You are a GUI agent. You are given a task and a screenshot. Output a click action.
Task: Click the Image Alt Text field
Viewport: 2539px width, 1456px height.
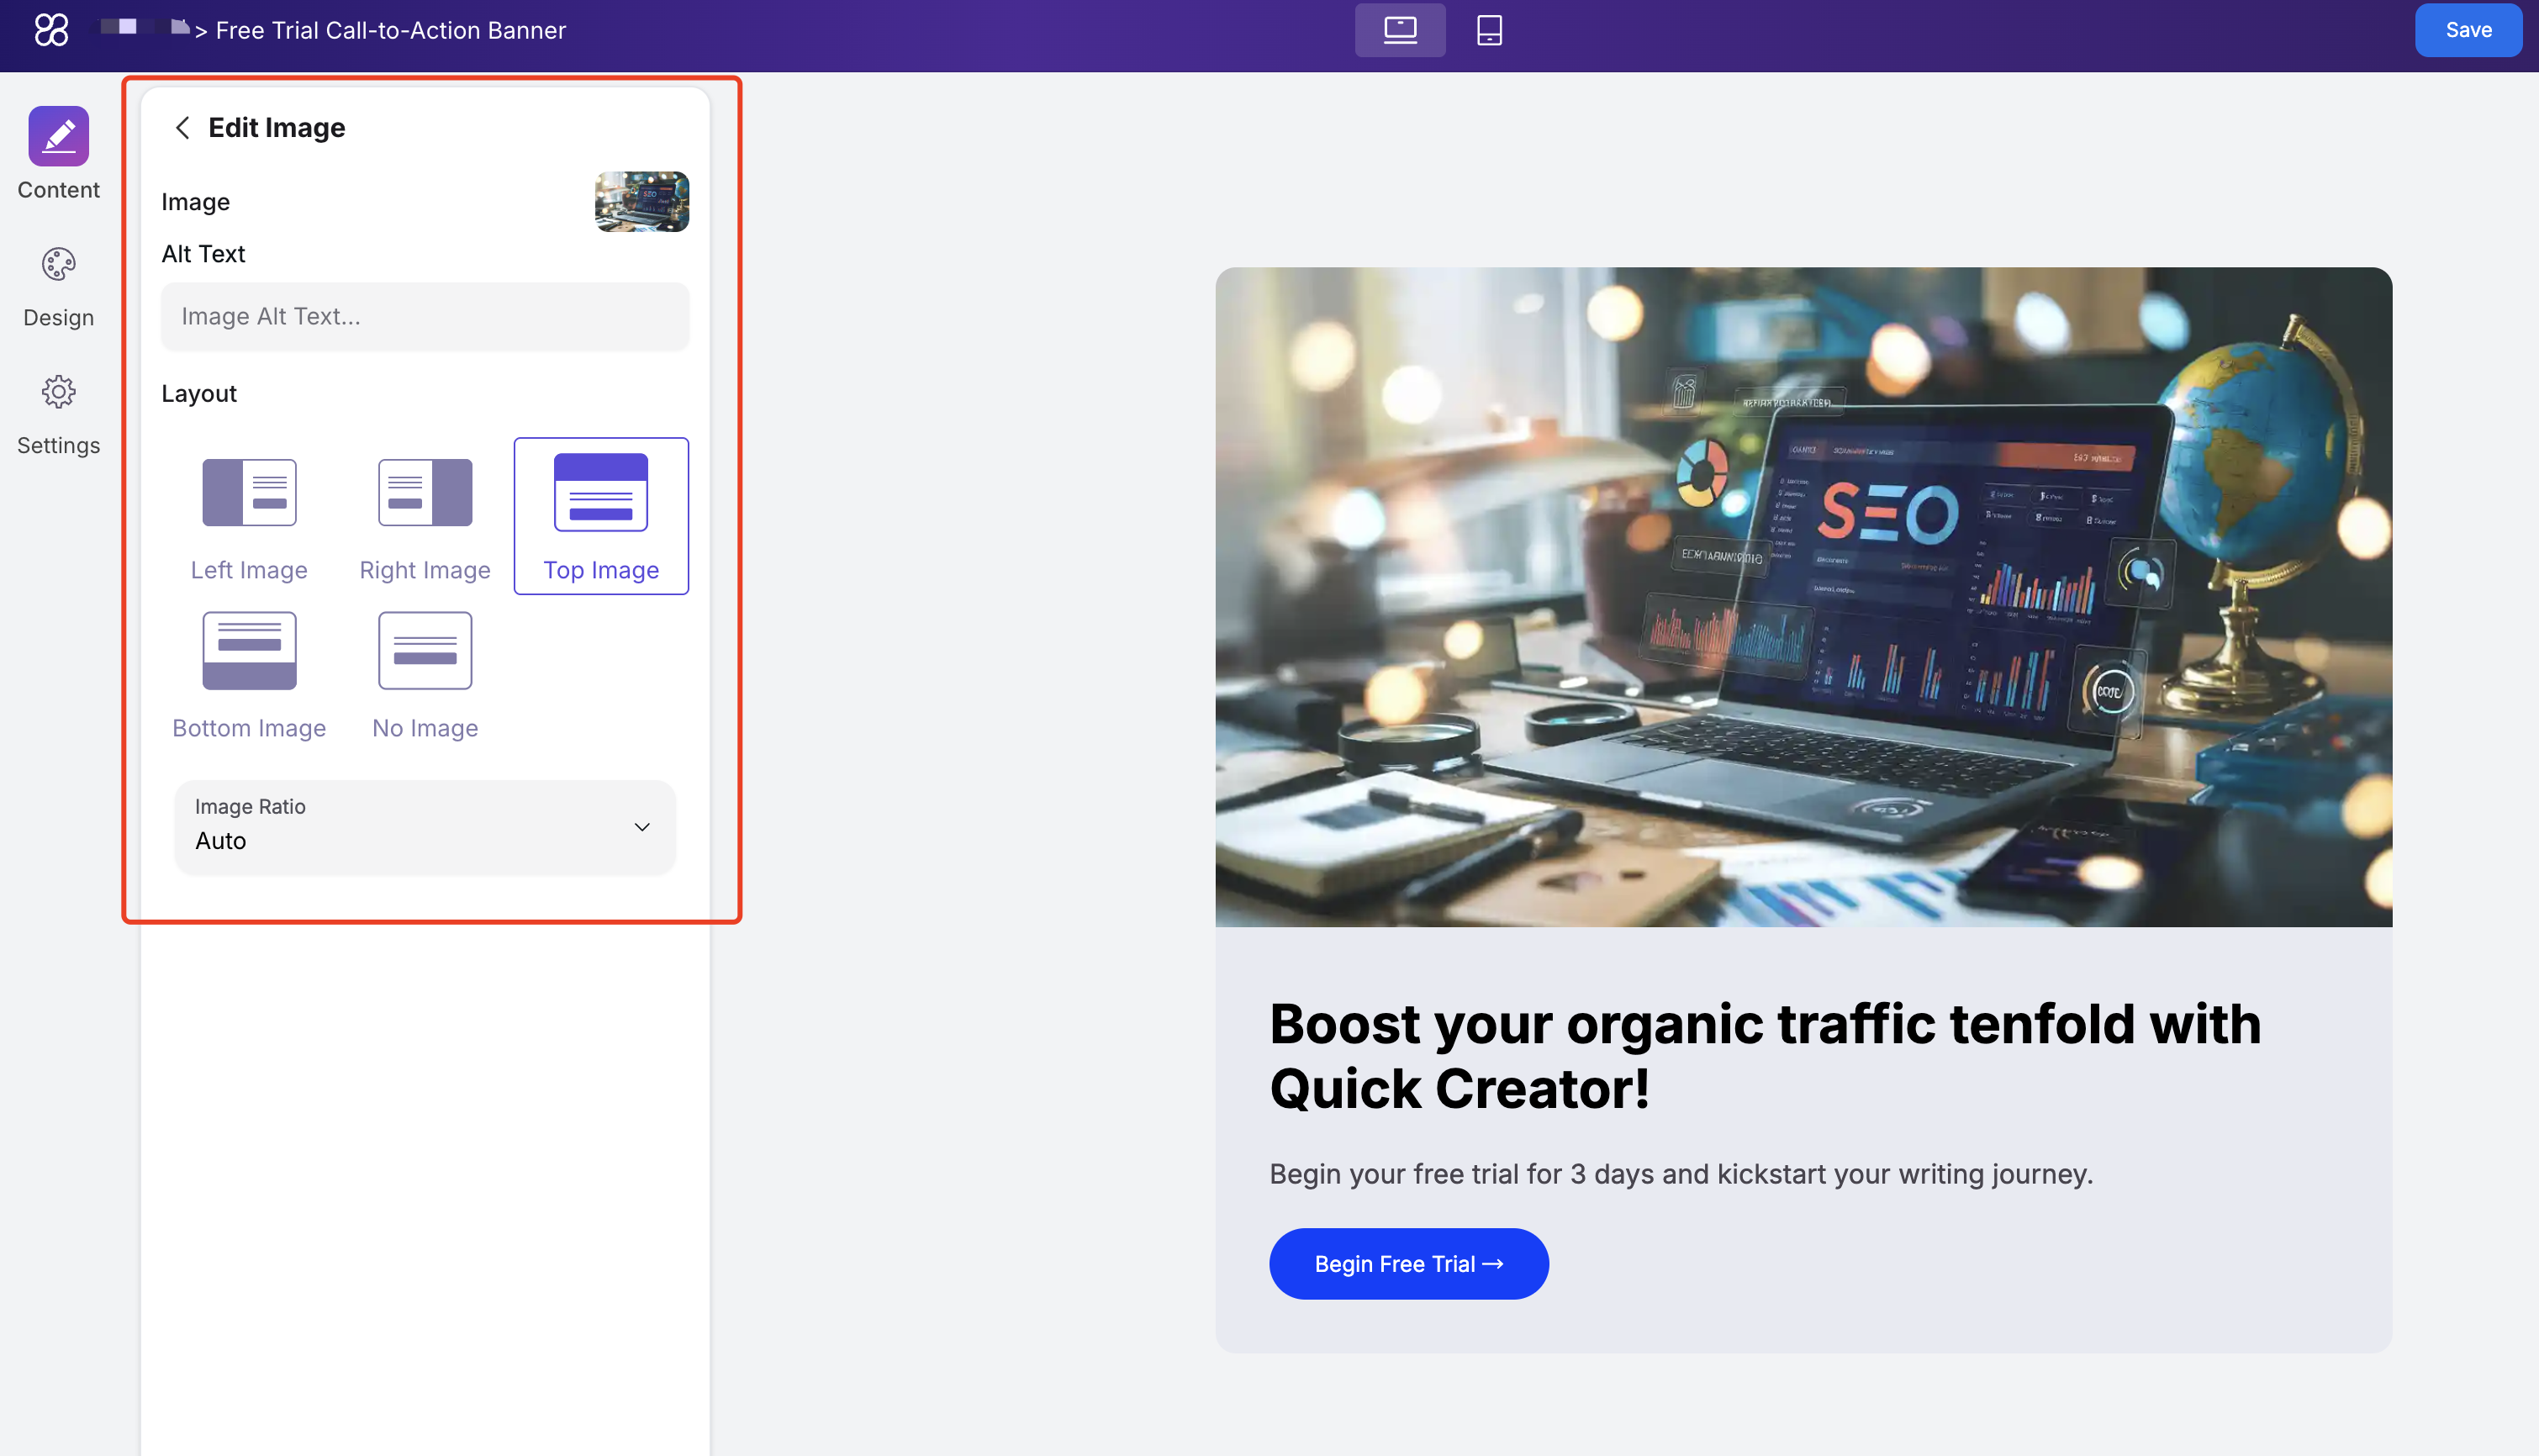(425, 316)
